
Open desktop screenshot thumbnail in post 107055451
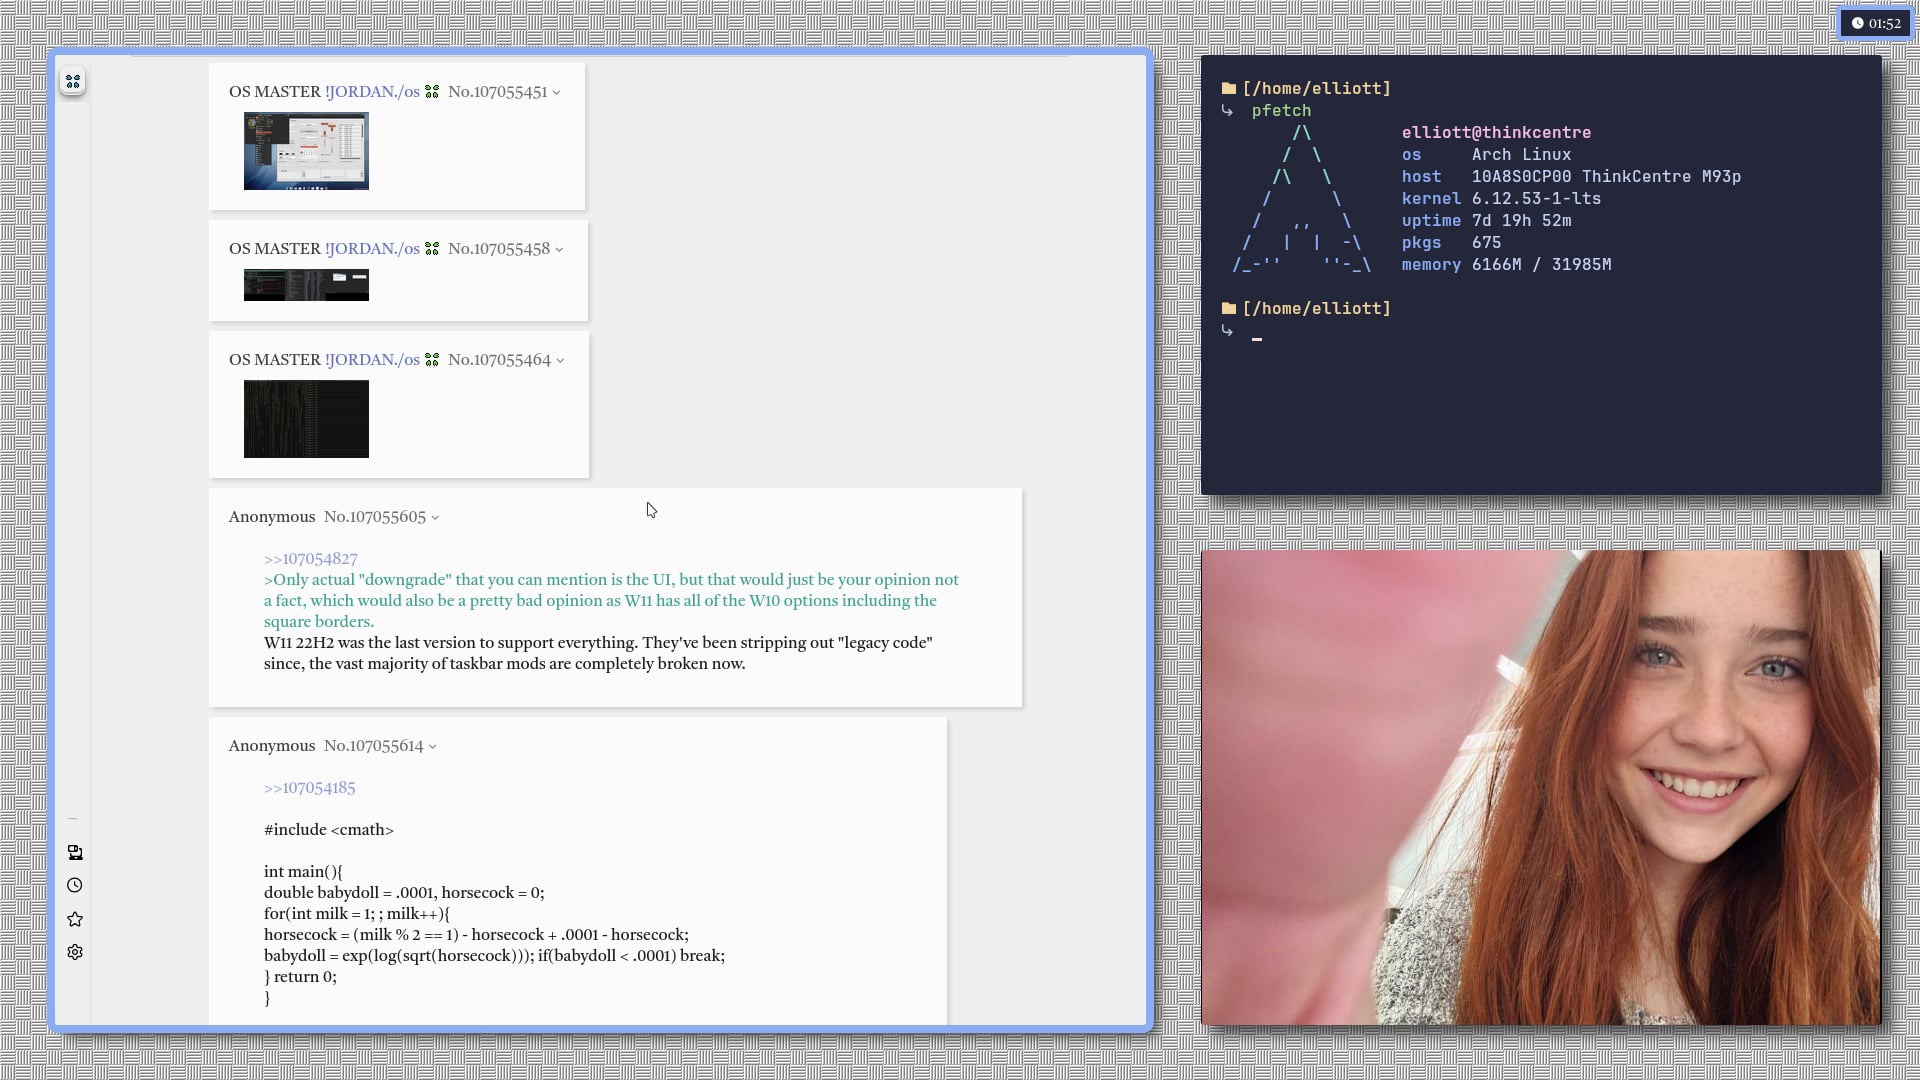pos(306,151)
